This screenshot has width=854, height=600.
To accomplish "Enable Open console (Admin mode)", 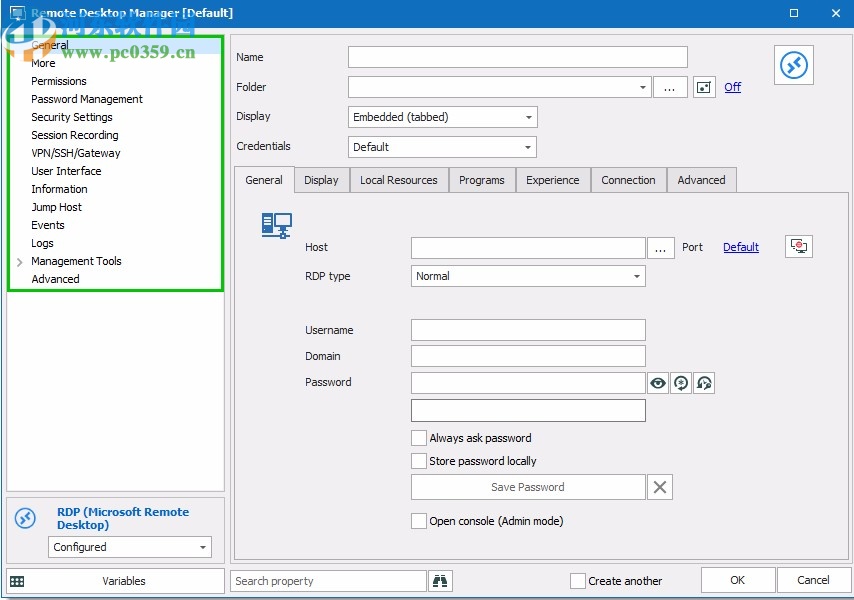I will (419, 521).
